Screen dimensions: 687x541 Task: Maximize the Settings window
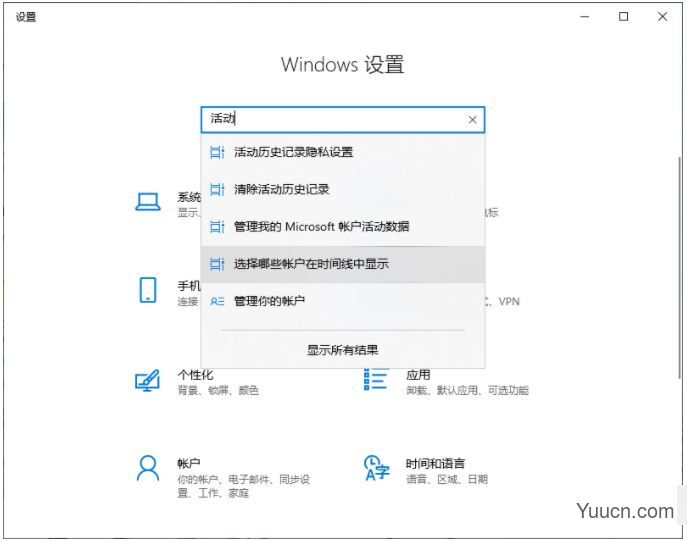click(623, 16)
